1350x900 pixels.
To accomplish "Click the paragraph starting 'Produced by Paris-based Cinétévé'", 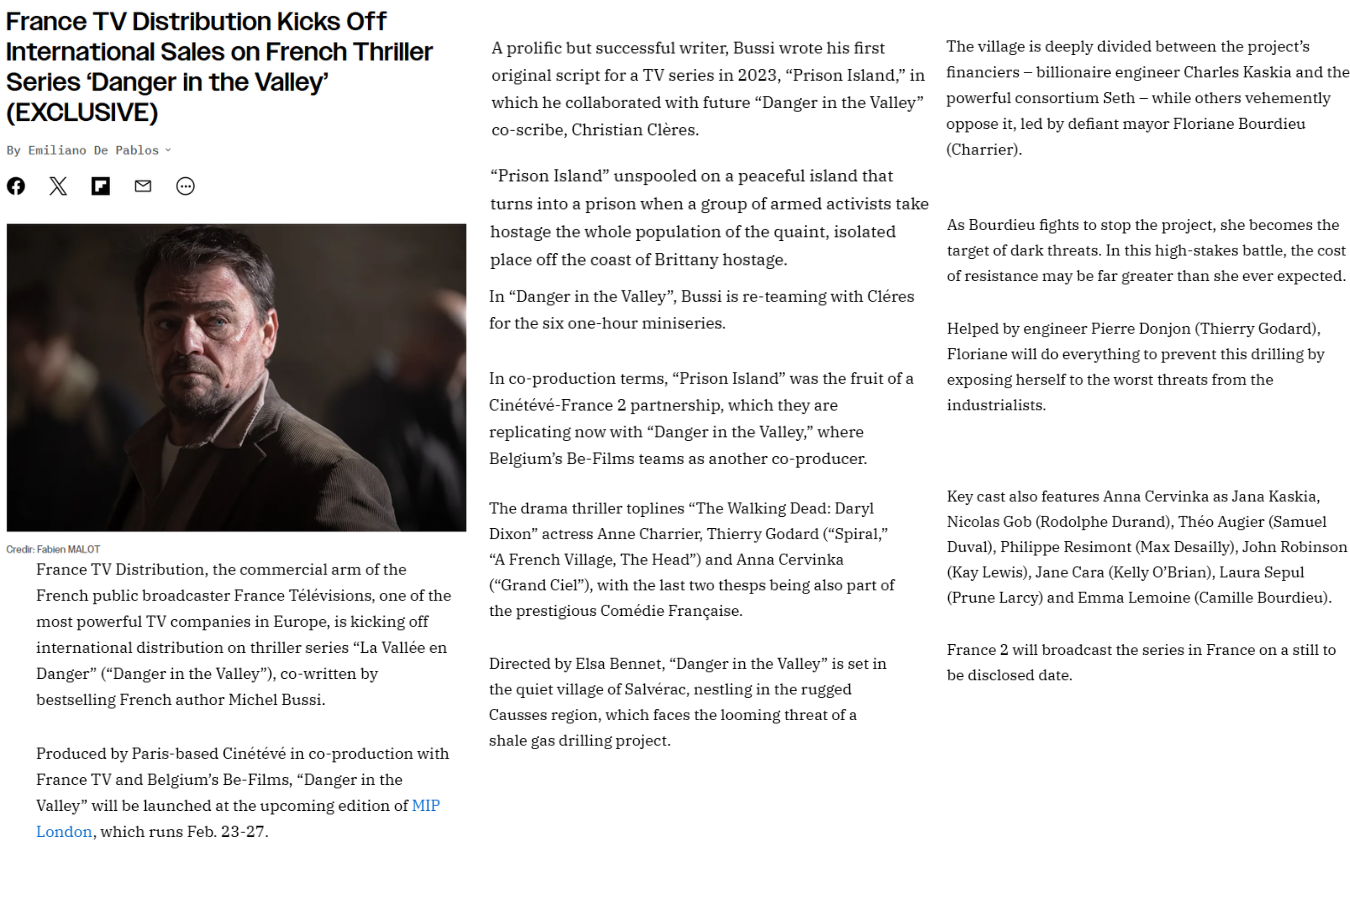I will (x=243, y=792).
